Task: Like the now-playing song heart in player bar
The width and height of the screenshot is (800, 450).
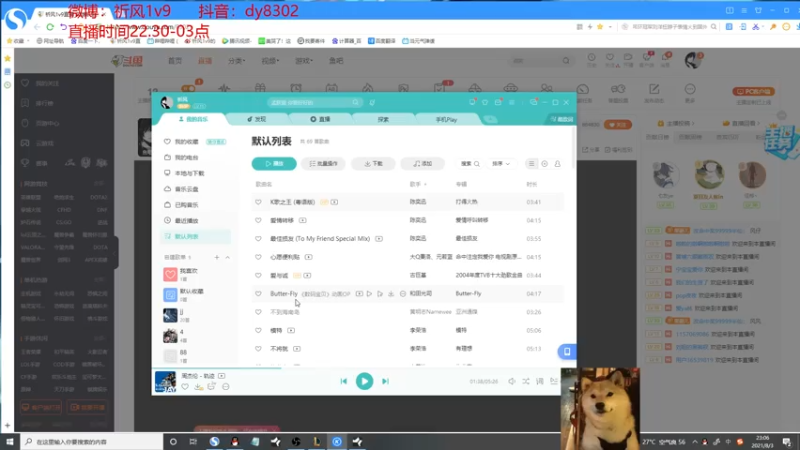Action: [x=185, y=387]
